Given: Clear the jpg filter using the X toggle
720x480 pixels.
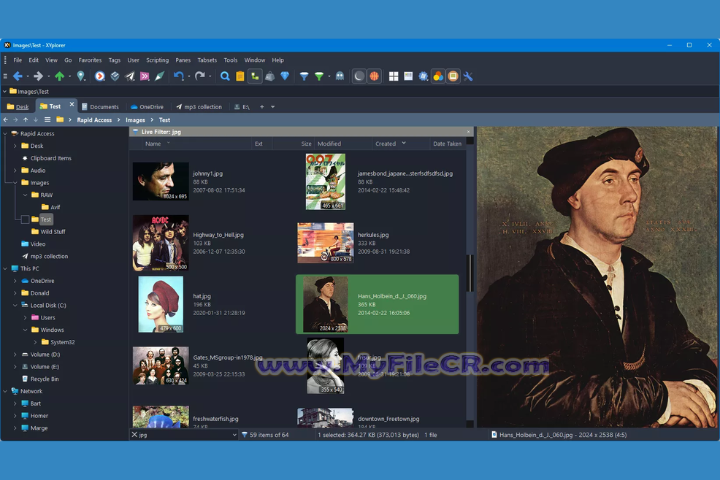Looking at the screenshot, I should 135,435.
